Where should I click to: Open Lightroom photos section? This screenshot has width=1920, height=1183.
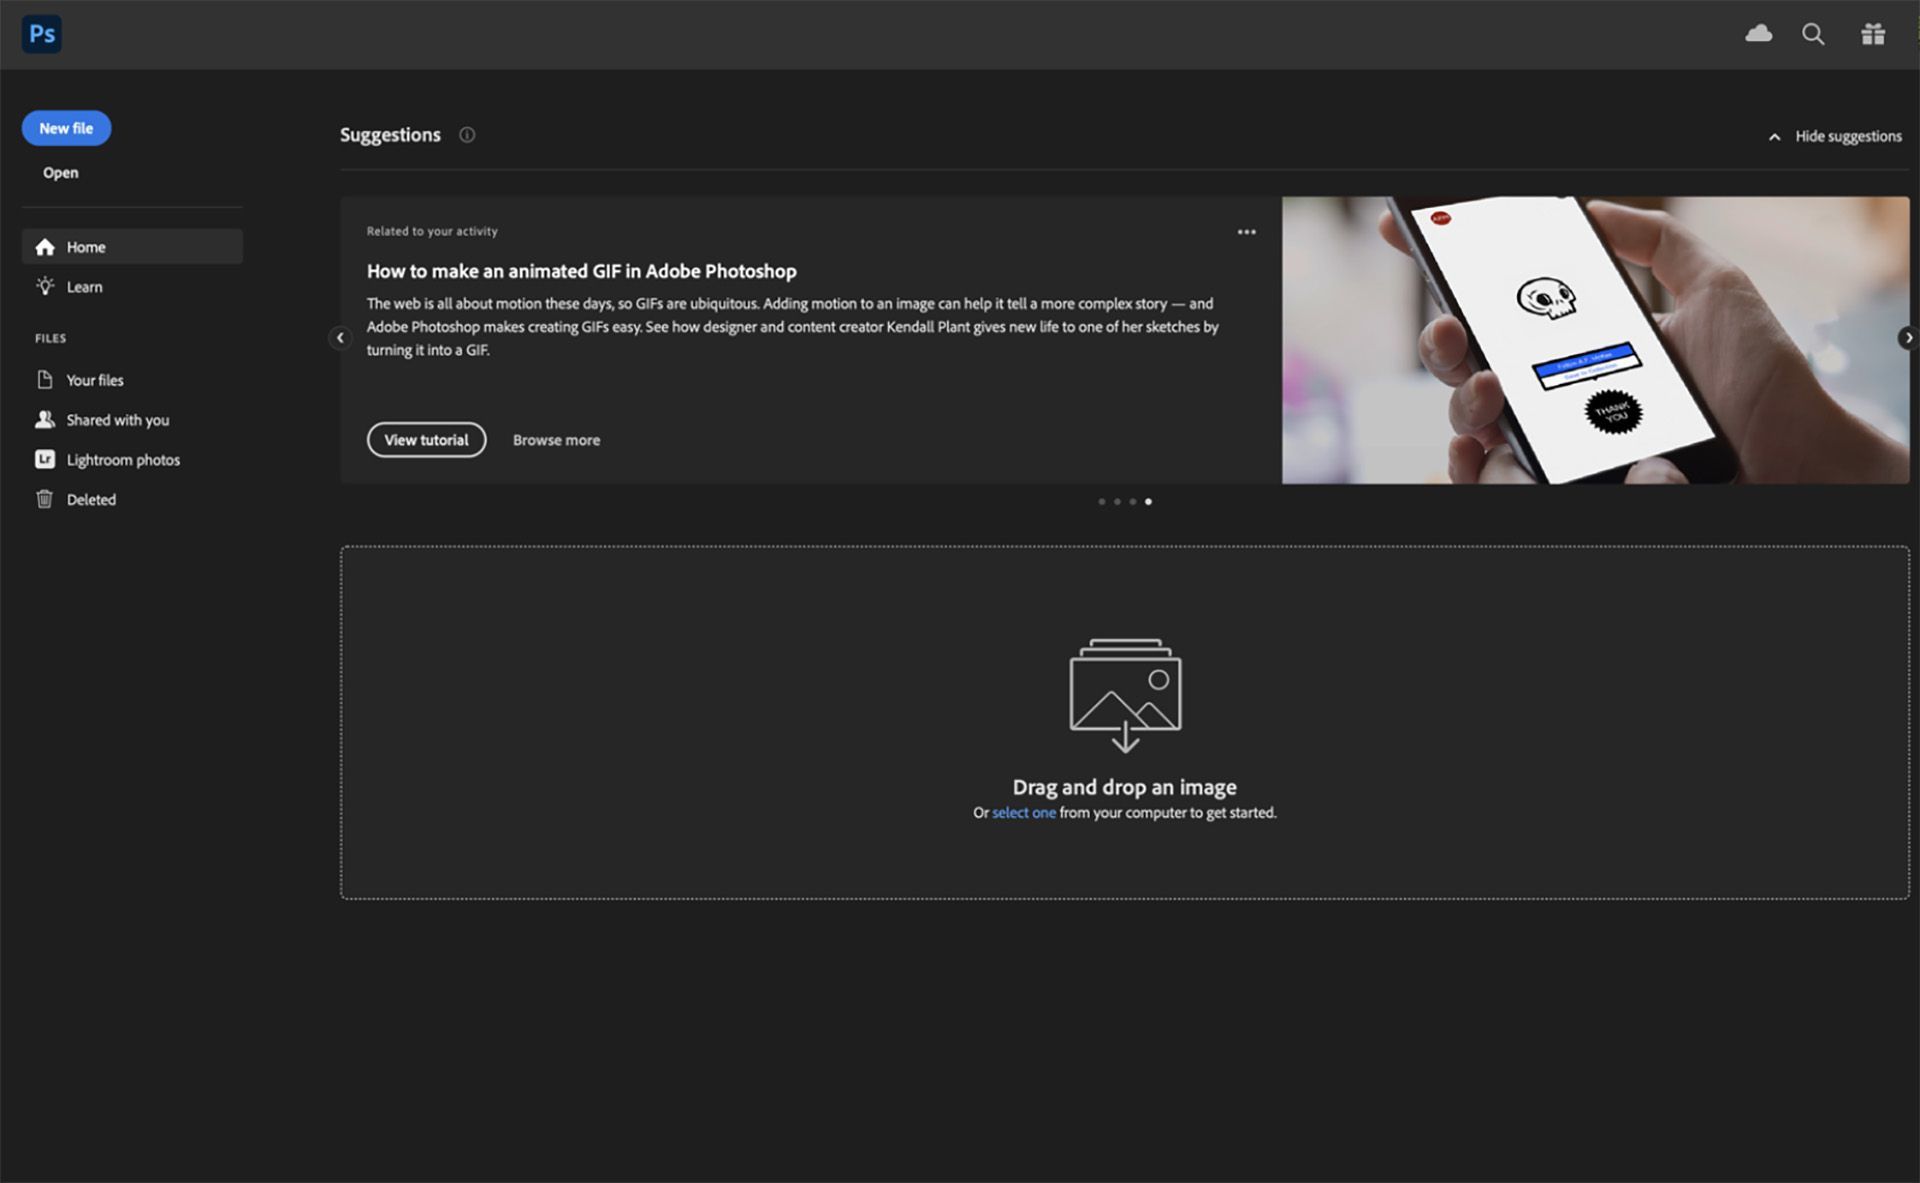click(x=132, y=460)
